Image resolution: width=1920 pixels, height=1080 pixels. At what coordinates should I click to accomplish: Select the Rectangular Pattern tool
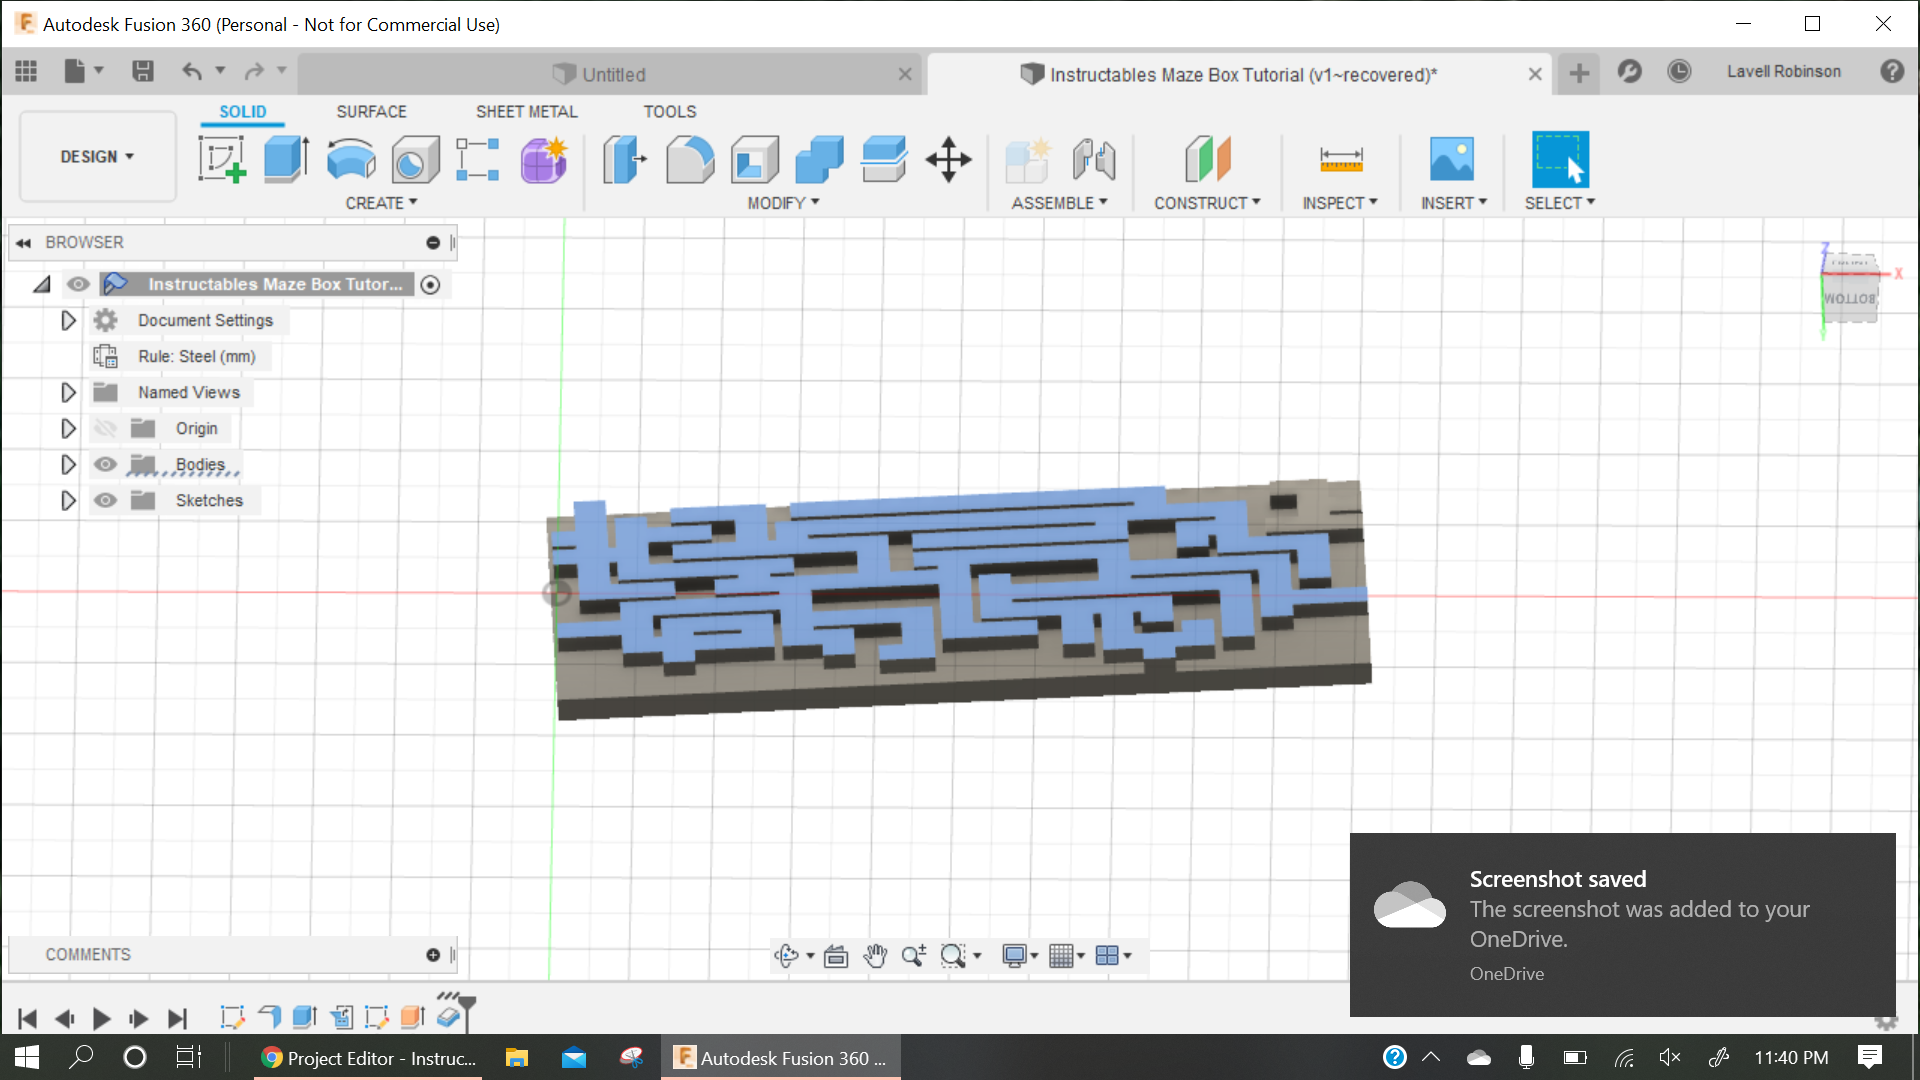478,159
